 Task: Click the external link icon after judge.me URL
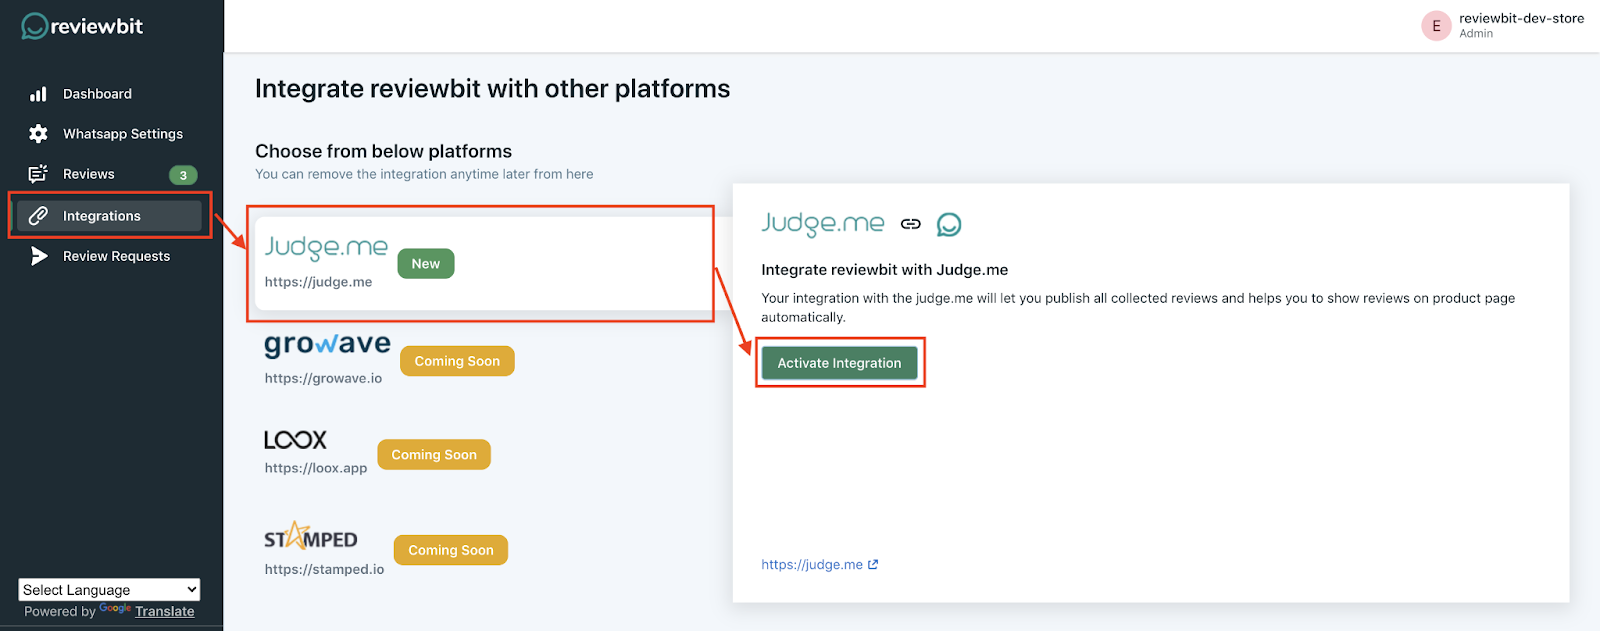point(873,564)
